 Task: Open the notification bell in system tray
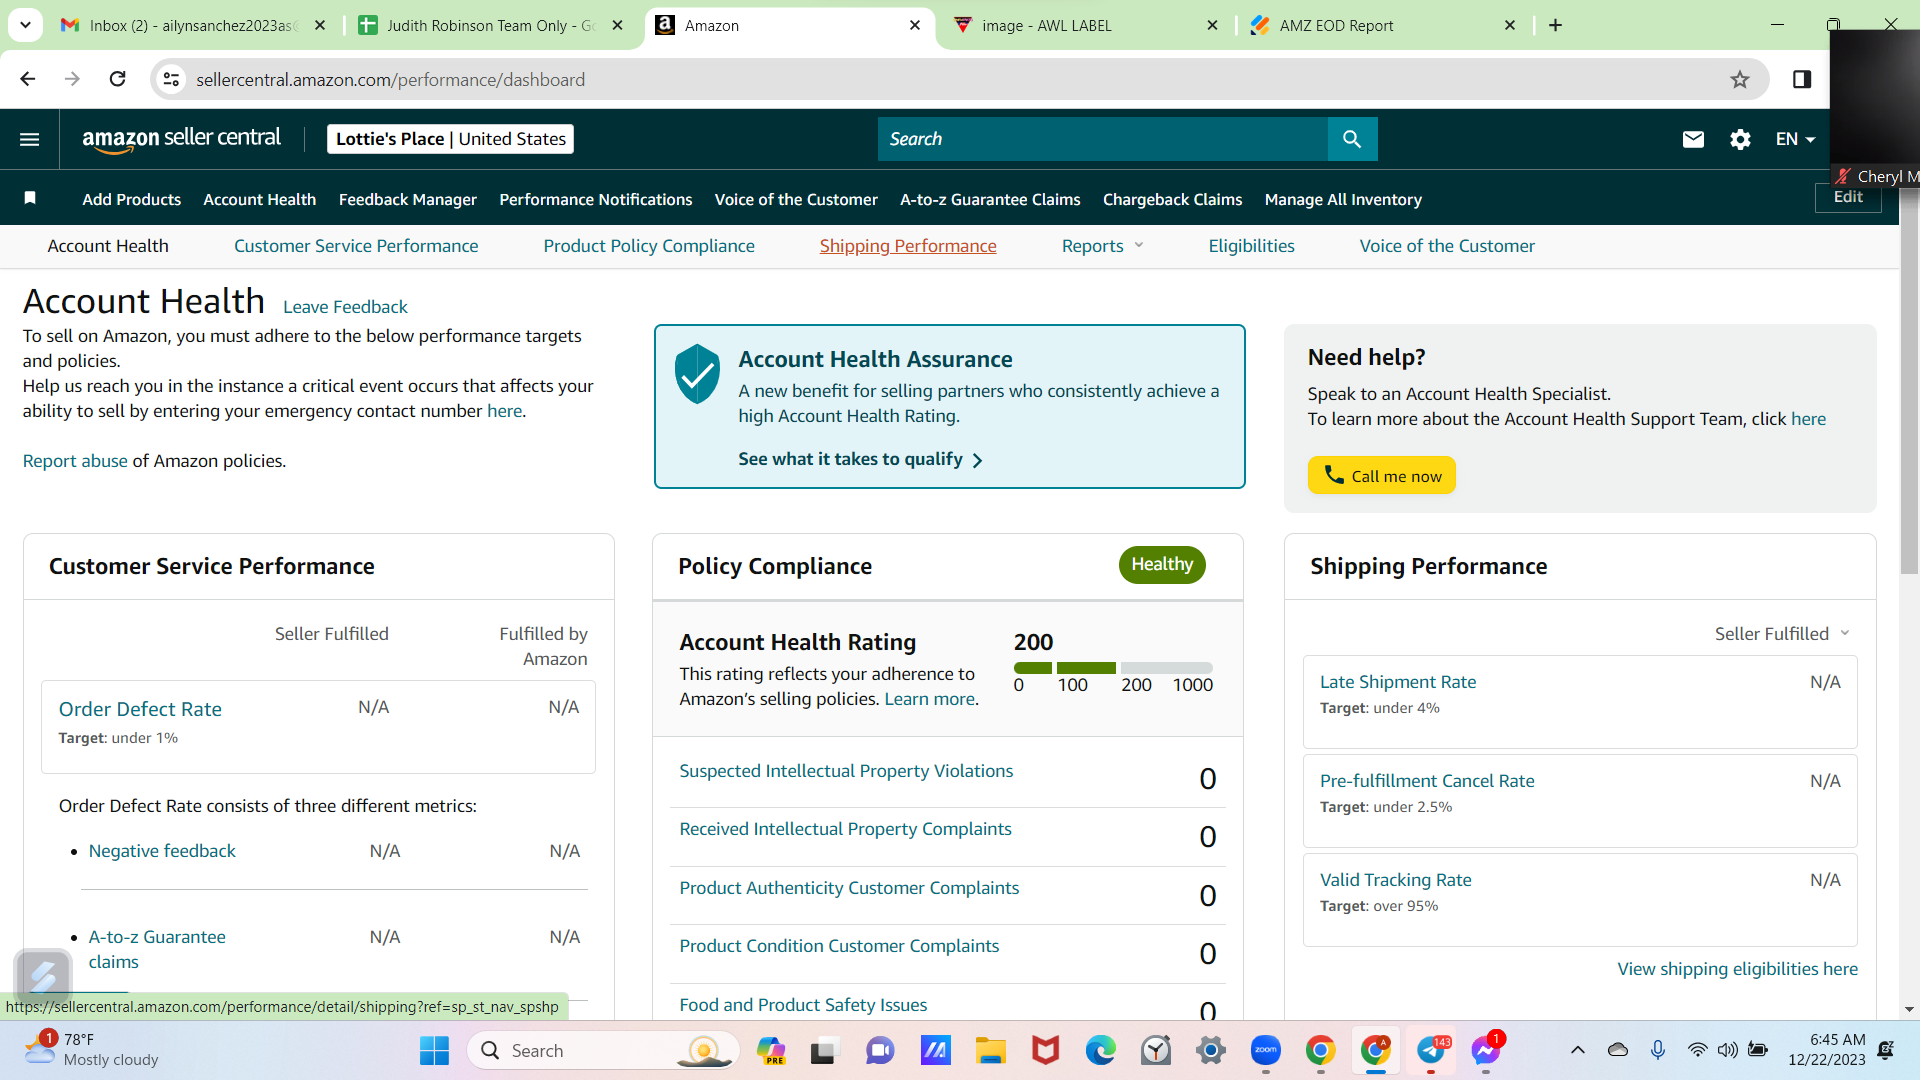(x=1886, y=1050)
